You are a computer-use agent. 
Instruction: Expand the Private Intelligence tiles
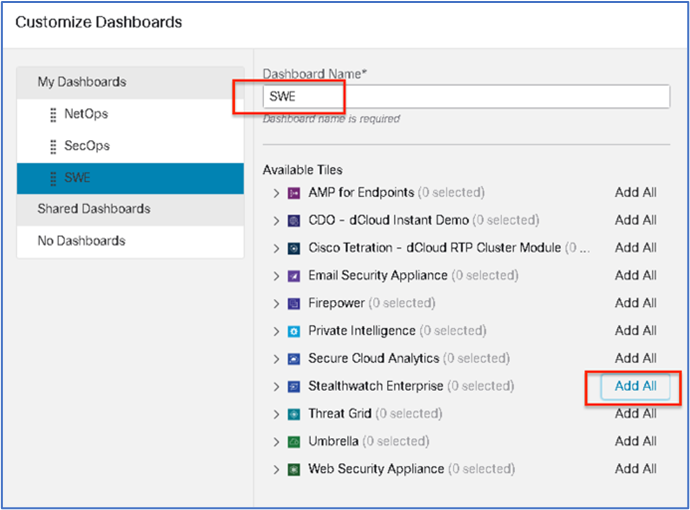(x=276, y=331)
